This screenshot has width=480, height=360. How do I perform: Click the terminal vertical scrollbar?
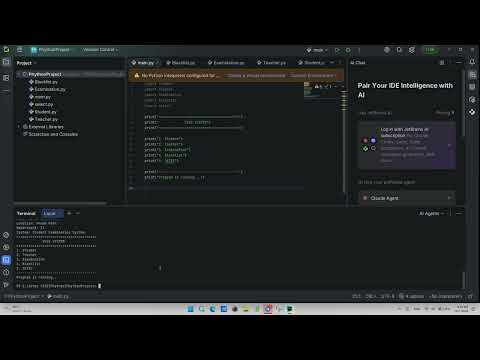tap(463, 280)
